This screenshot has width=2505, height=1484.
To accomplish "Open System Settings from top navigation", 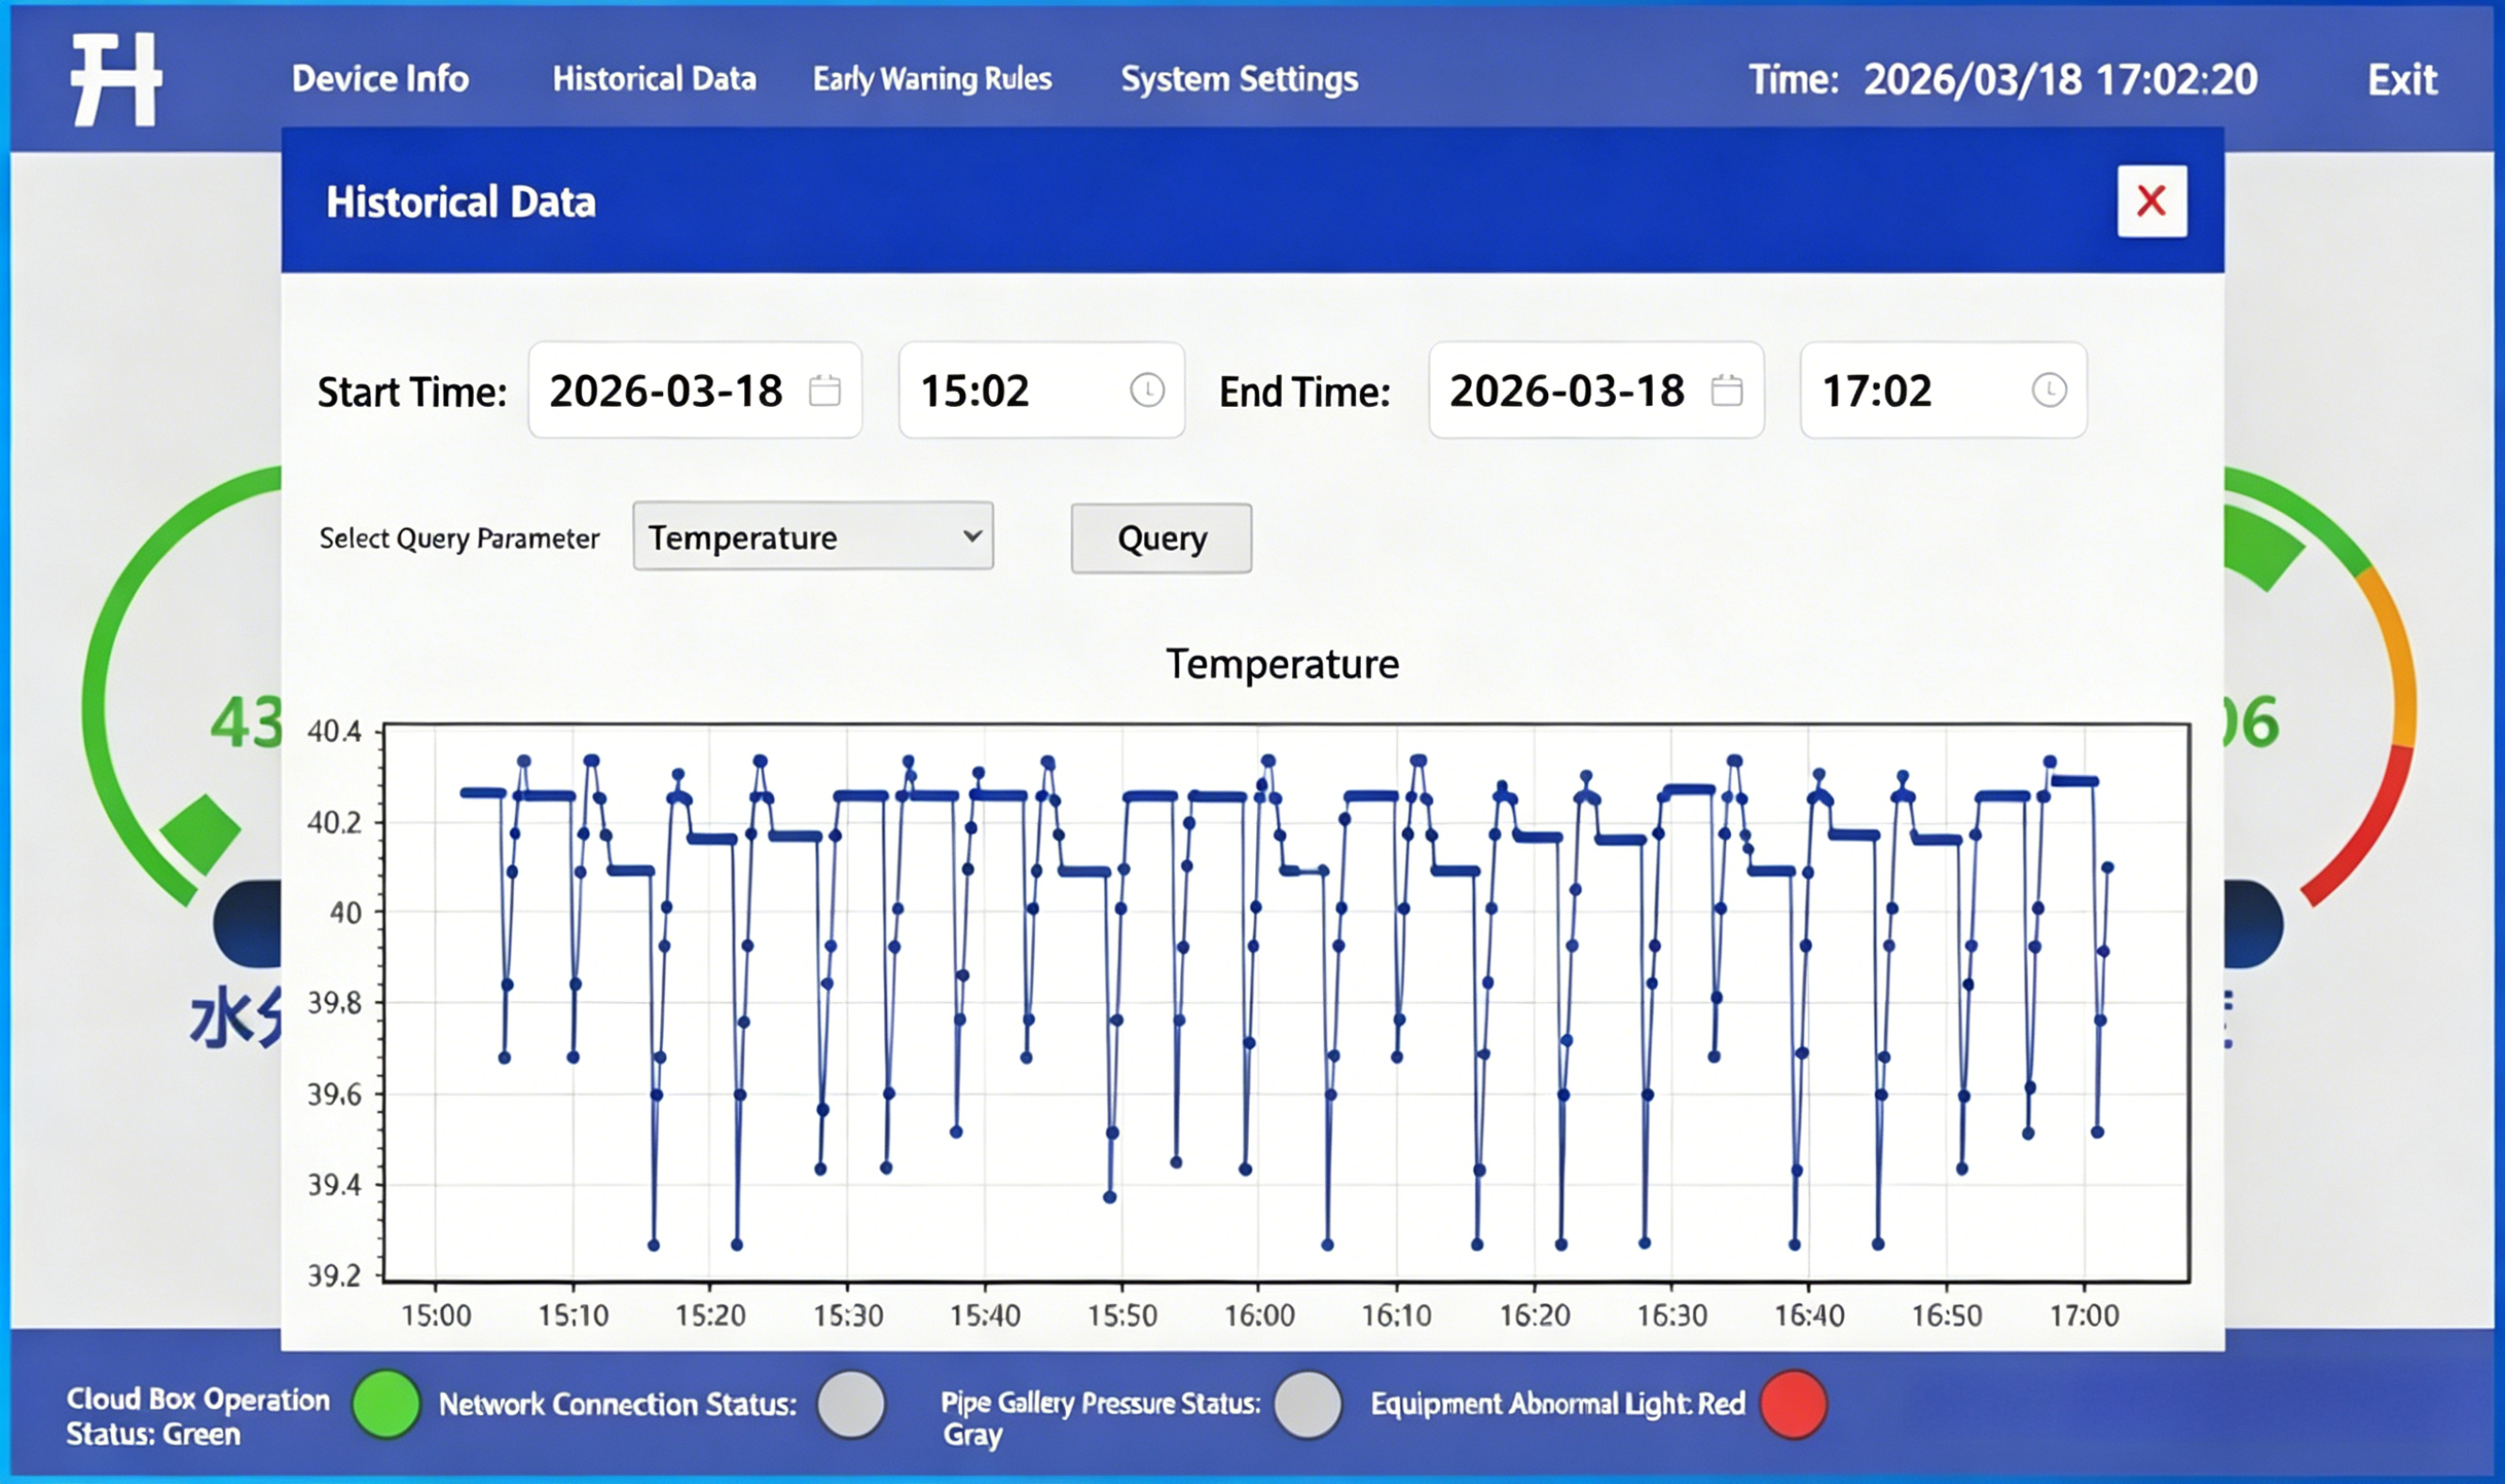I will (x=1239, y=79).
